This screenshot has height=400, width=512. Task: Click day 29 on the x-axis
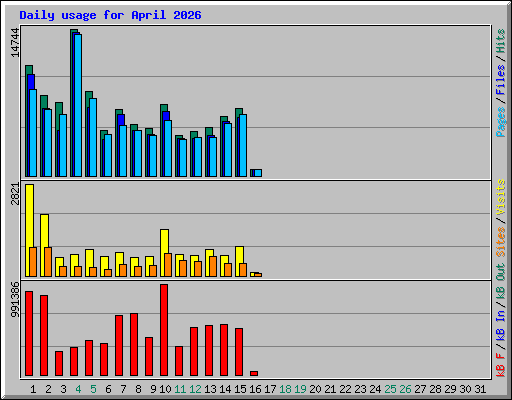coord(450,389)
